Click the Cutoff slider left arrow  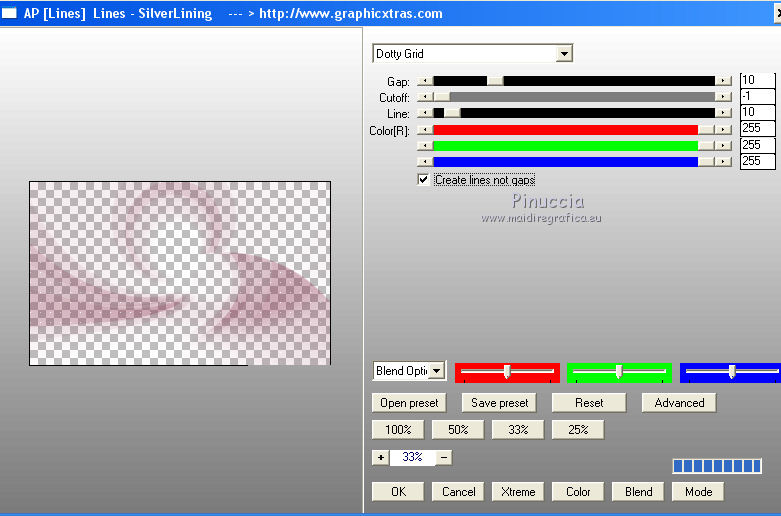pos(425,97)
